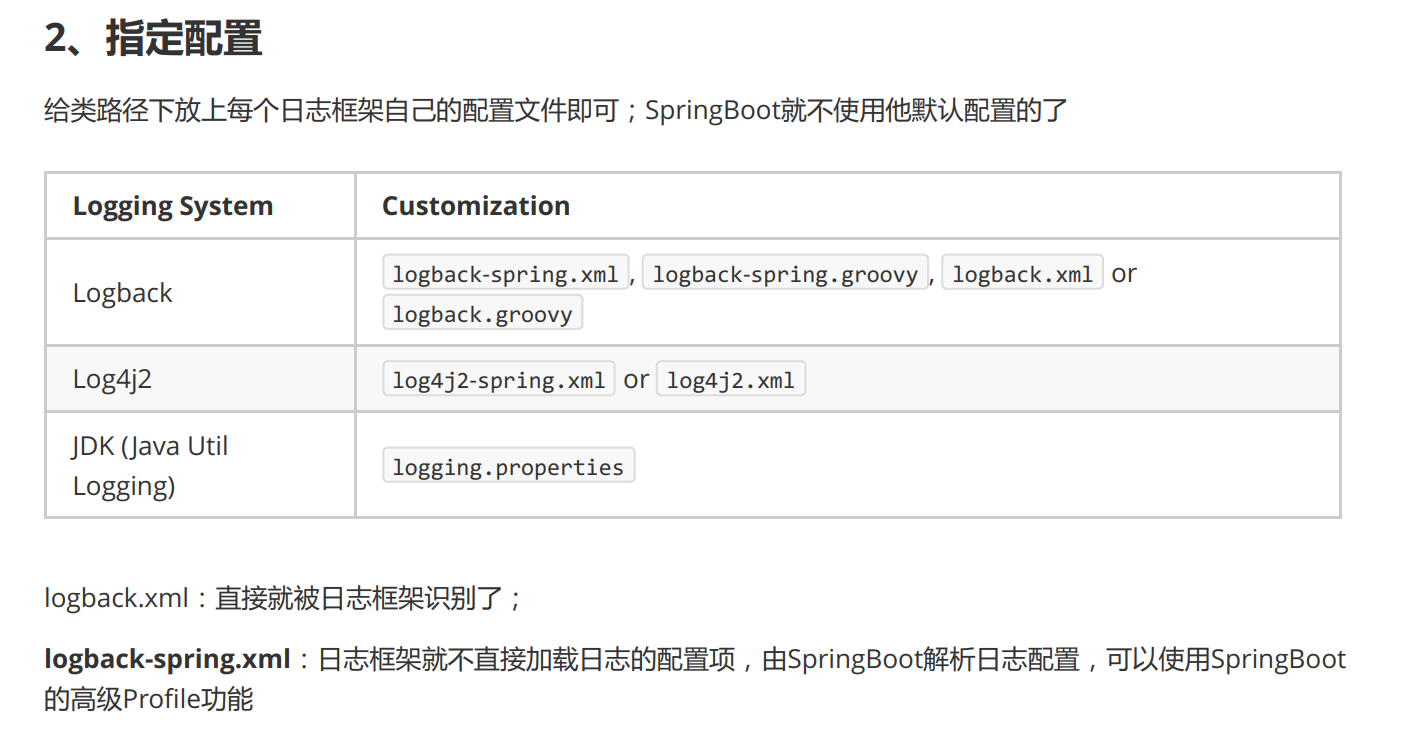Click the logback-spring.groovy code tag
This screenshot has height=749, width=1406.
coord(785,273)
